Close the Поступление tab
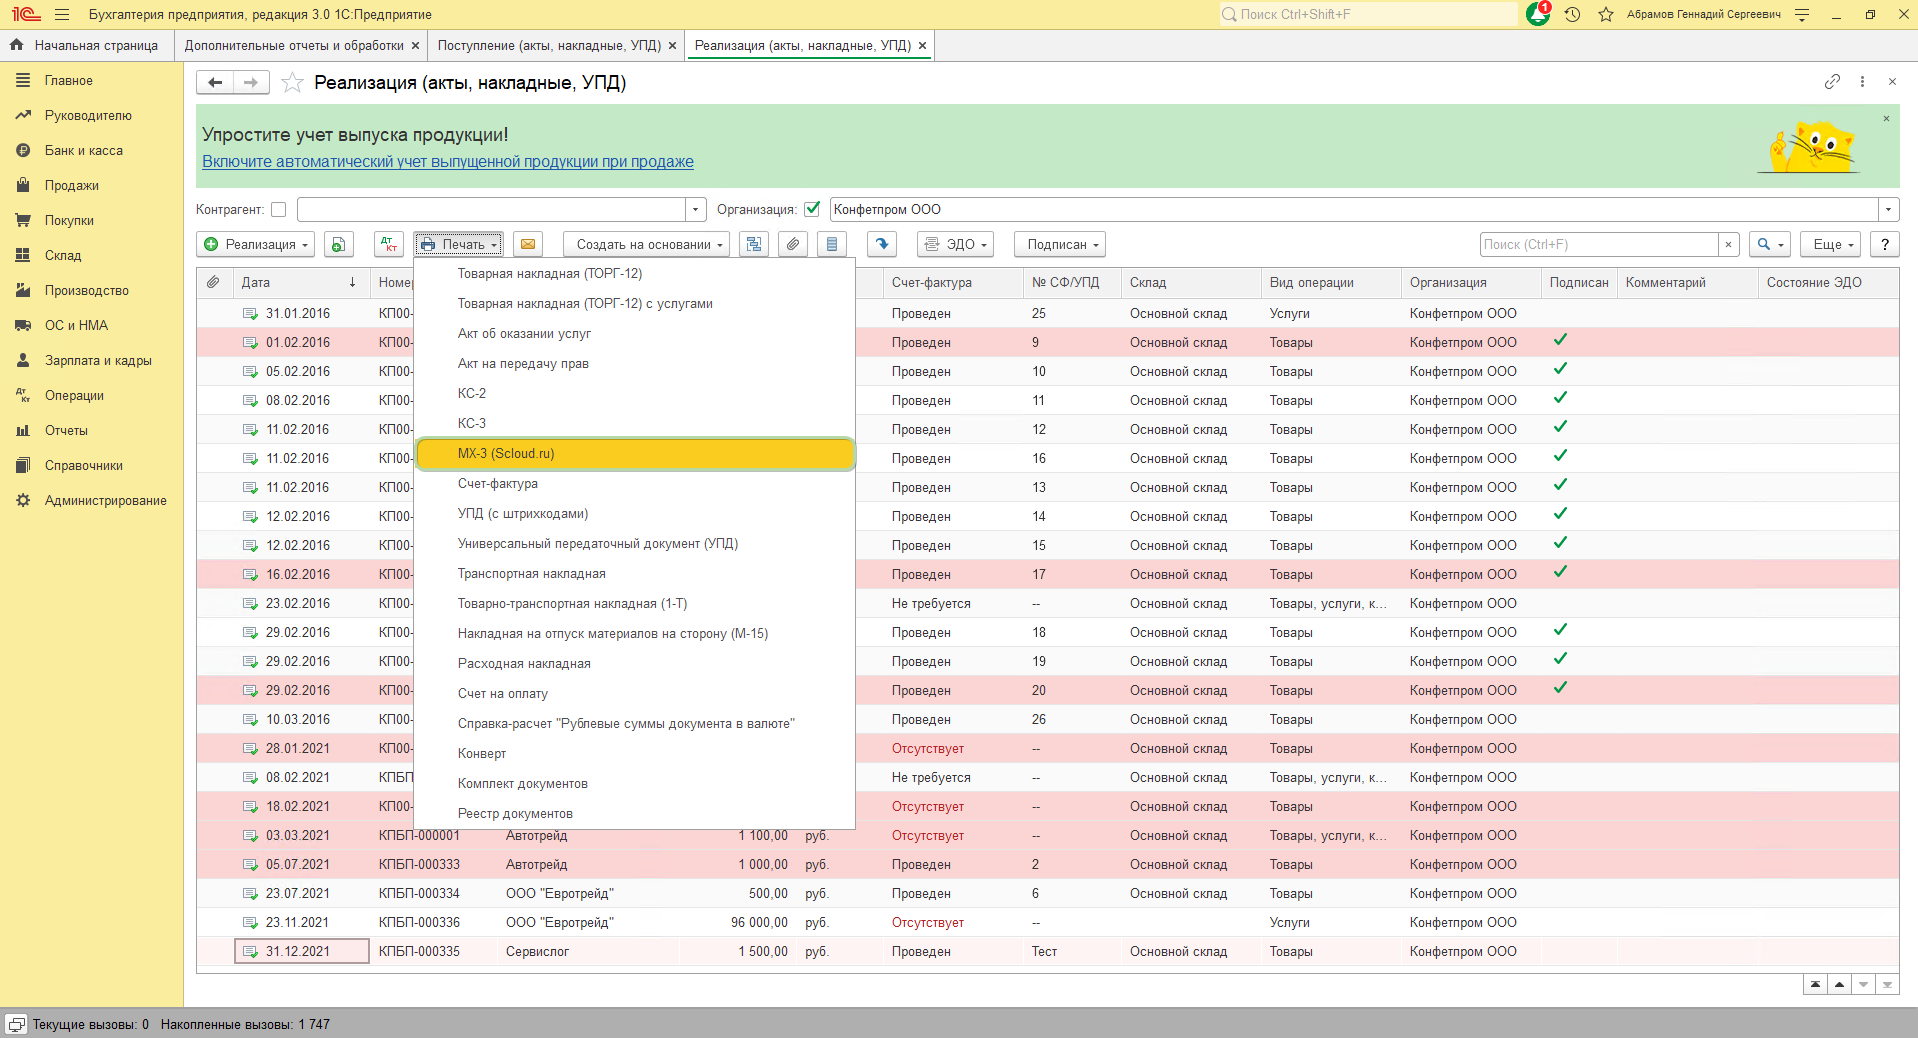Screen dimensions: 1918x1038 [672, 46]
